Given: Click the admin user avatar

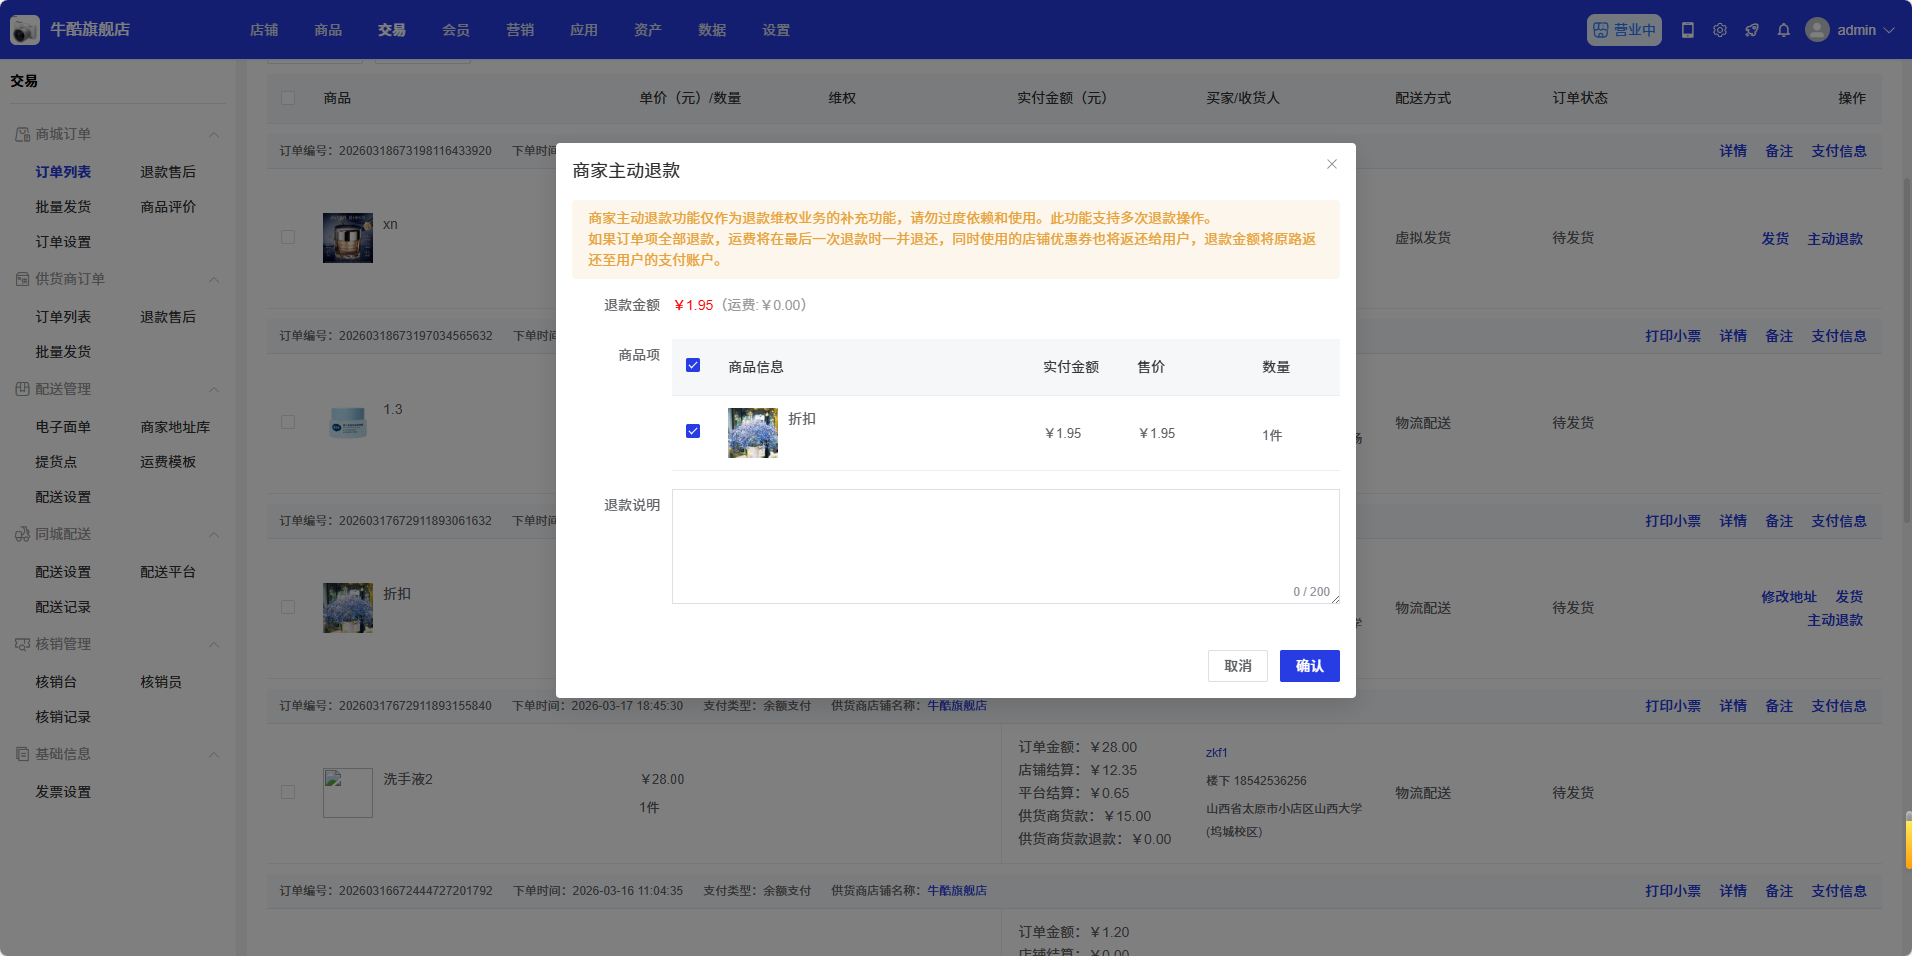Looking at the screenshot, I should pos(1817,30).
